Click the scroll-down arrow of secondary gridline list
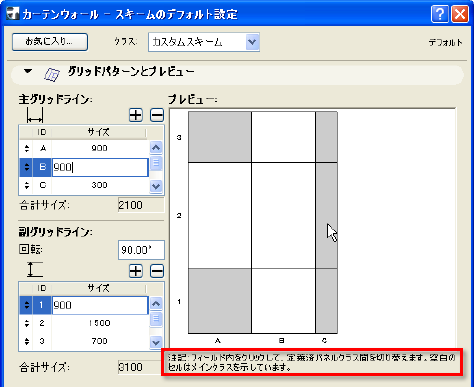 point(156,342)
